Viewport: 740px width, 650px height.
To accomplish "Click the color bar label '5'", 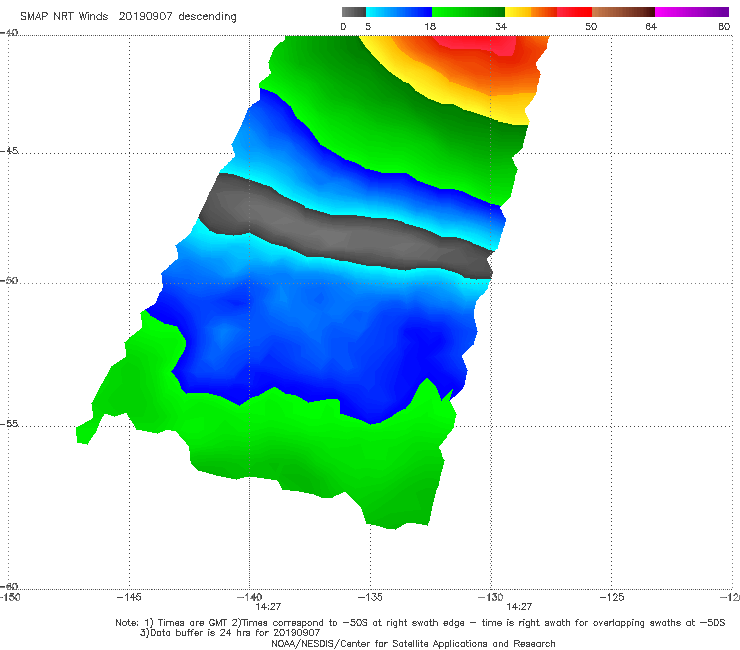I will [x=368, y=26].
